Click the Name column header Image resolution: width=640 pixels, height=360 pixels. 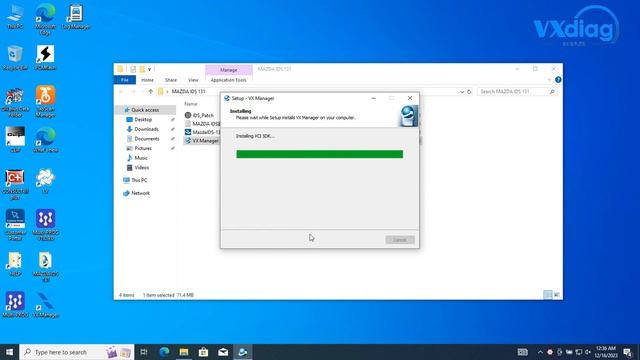click(x=191, y=104)
